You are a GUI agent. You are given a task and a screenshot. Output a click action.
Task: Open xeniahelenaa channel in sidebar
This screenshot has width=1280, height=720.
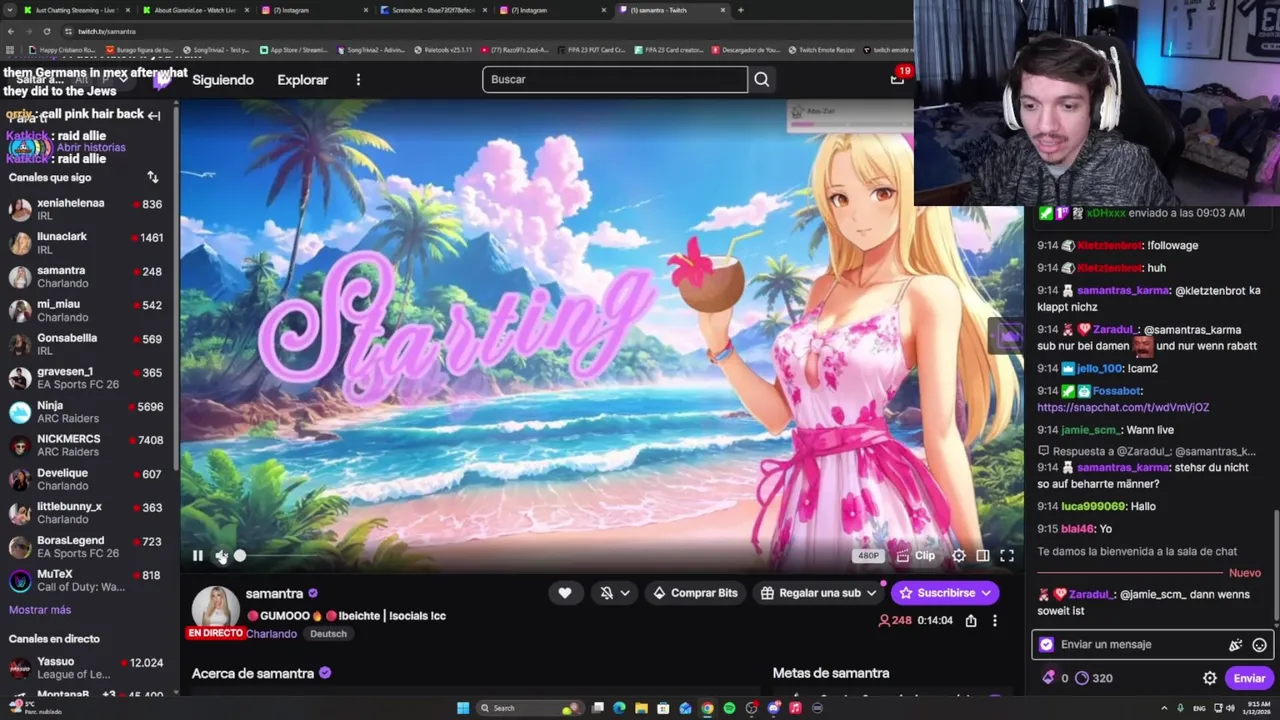click(88, 209)
